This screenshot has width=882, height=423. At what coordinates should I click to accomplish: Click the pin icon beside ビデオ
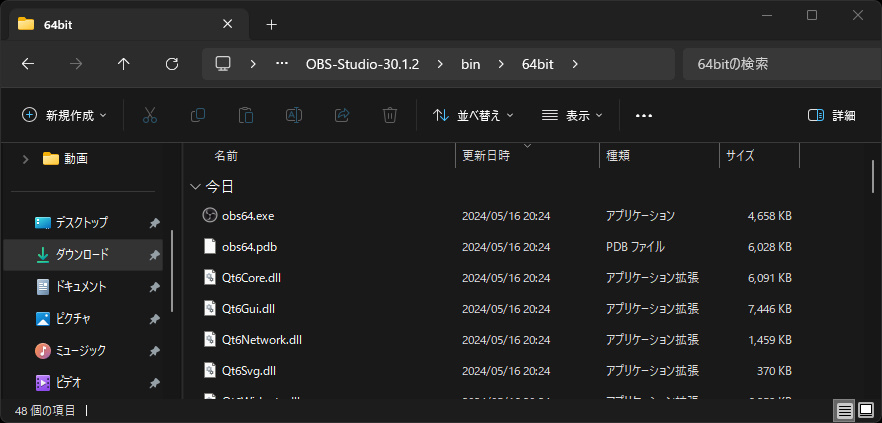pyautogui.click(x=154, y=383)
